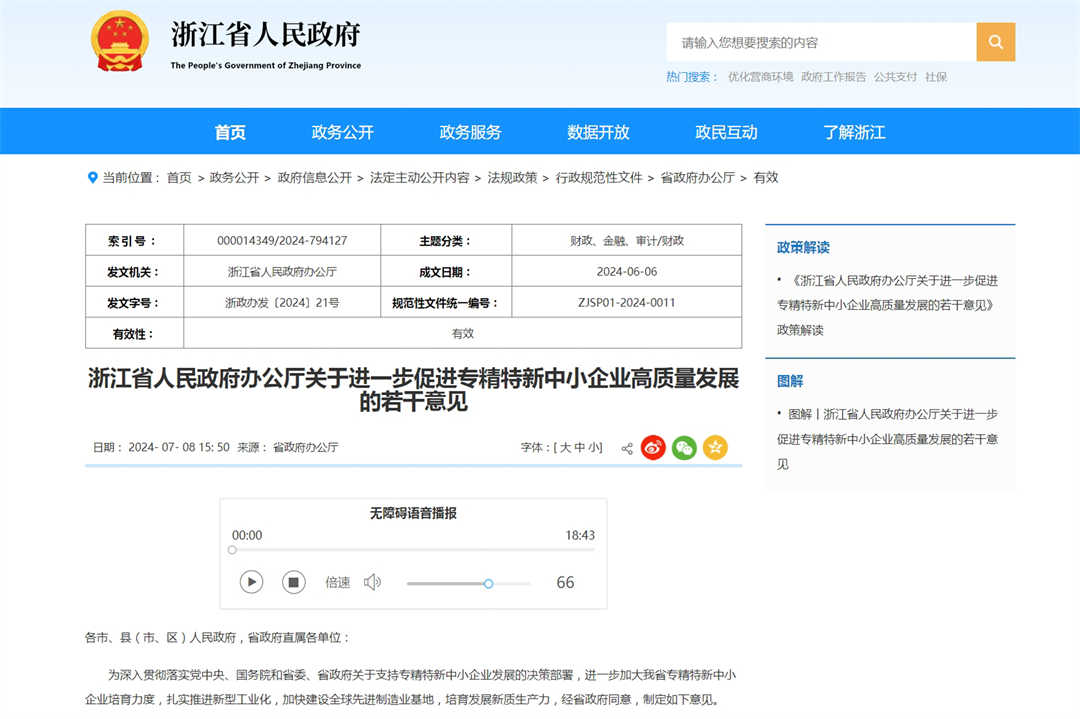Share the article via WeChat icon
Screen dimensions: 1080x719
tap(684, 448)
